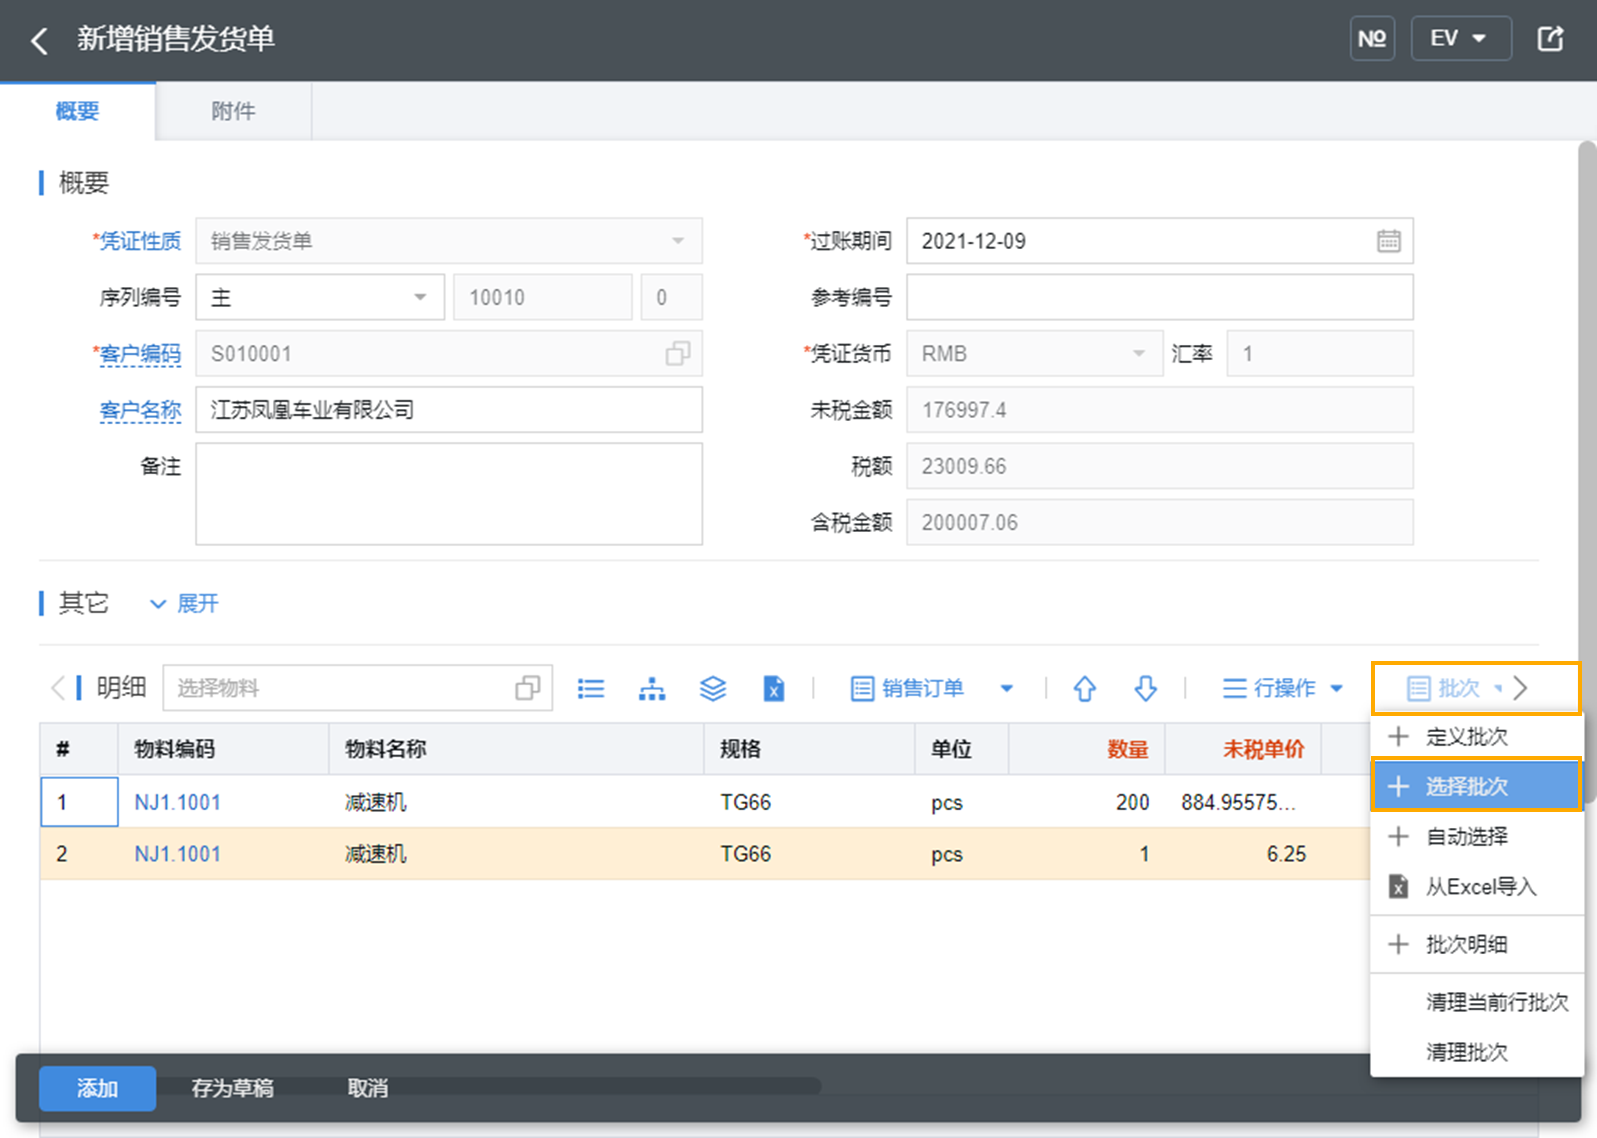Click the stacked layers icon
Image resolution: width=1597 pixels, height=1138 pixels.
point(713,688)
